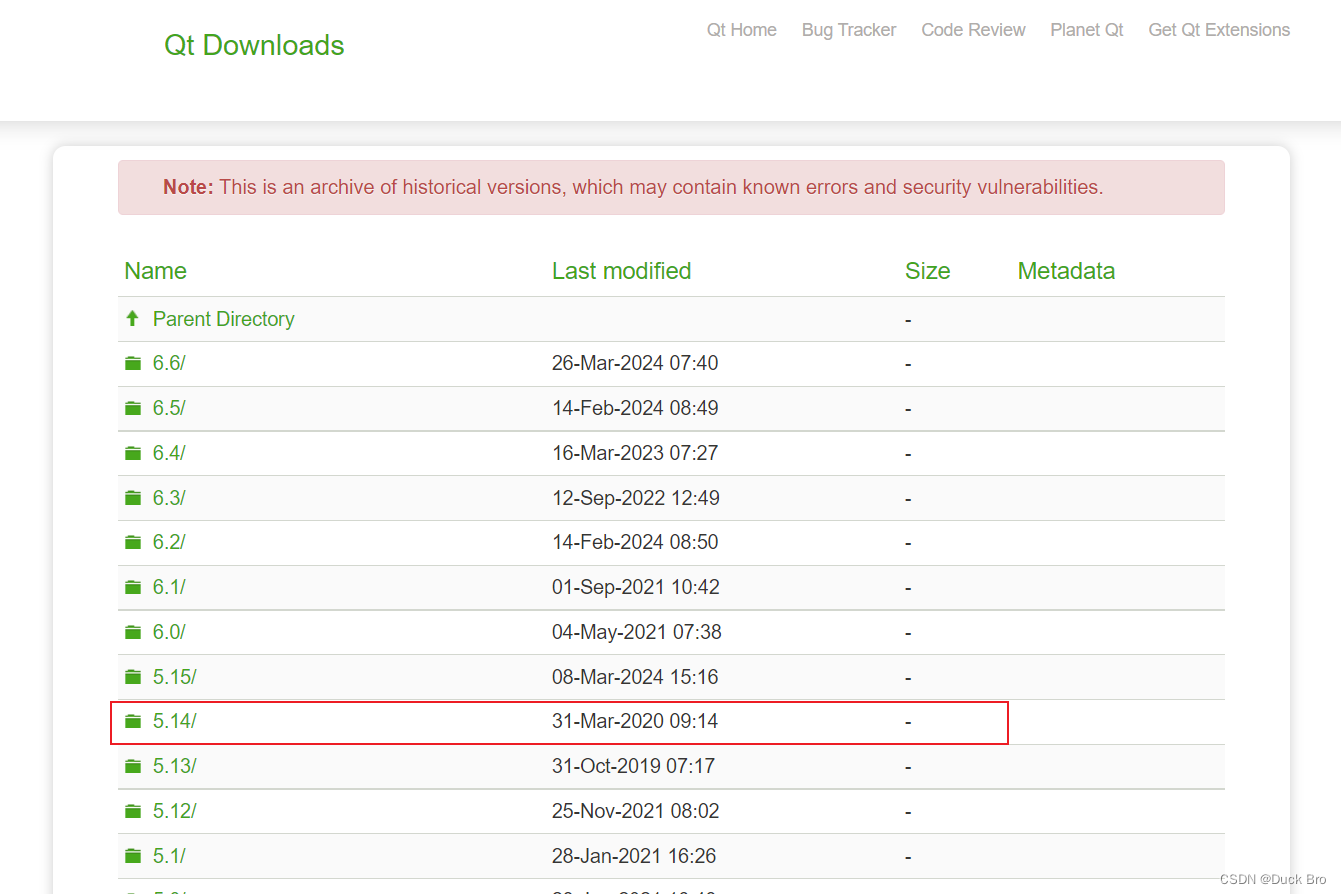Open the 5.12/ directory link
This screenshot has height=894, width=1341.
pos(175,811)
